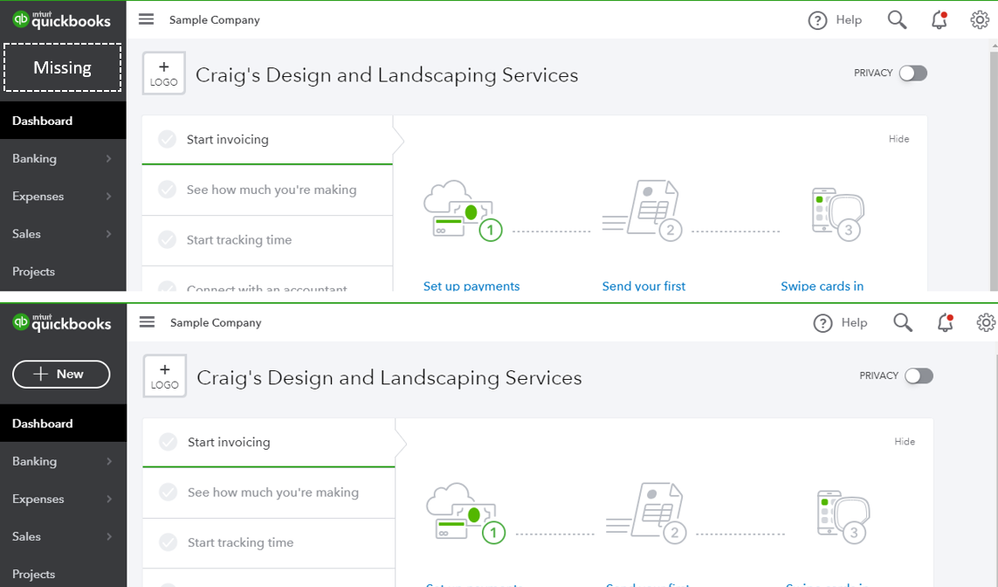The height and width of the screenshot is (587, 998).
Task: Open hamburger menu in lower screenshot
Action: [147, 322]
